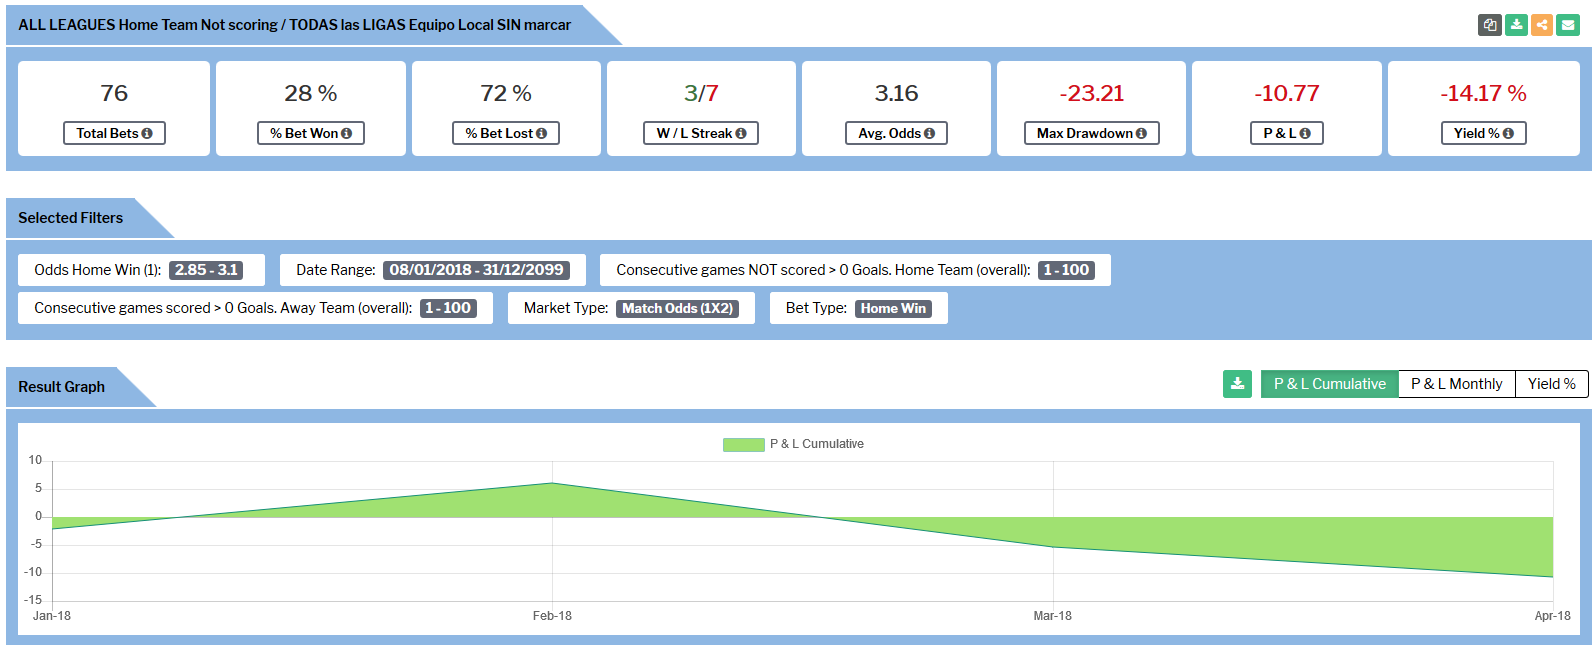Select the P & L Cumulative tab

point(1329,384)
